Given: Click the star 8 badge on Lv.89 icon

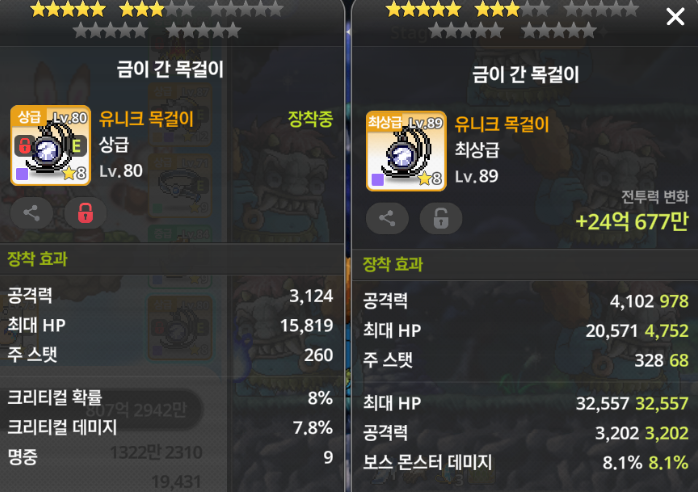Looking at the screenshot, I should click(430, 179).
